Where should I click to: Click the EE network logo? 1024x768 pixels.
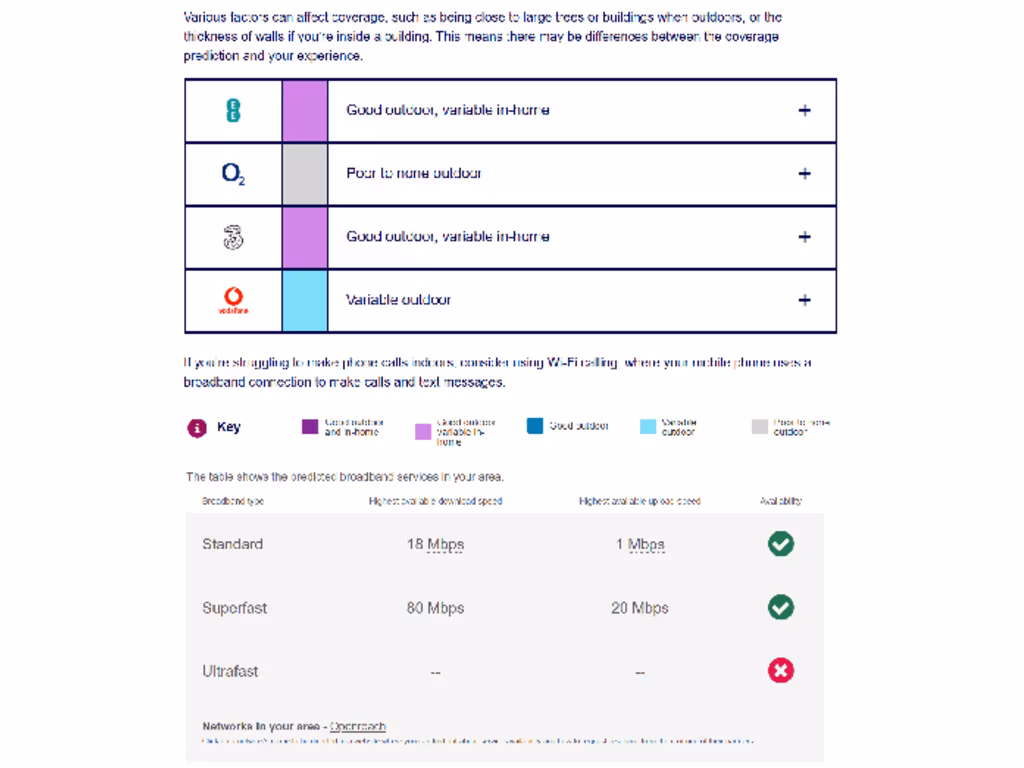pyautogui.click(x=233, y=110)
